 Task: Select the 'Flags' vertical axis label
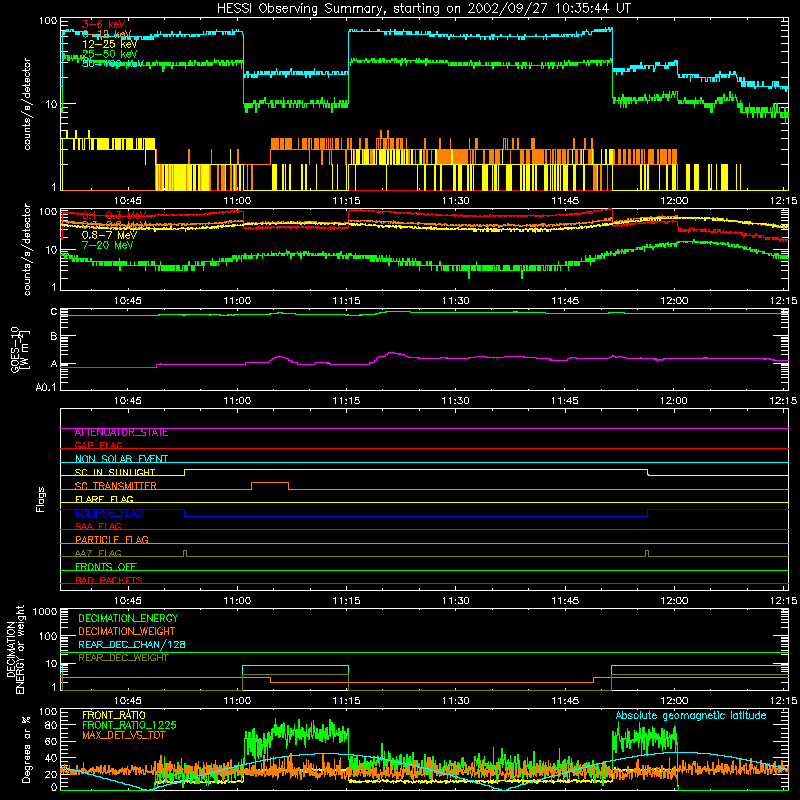[x=40, y=499]
